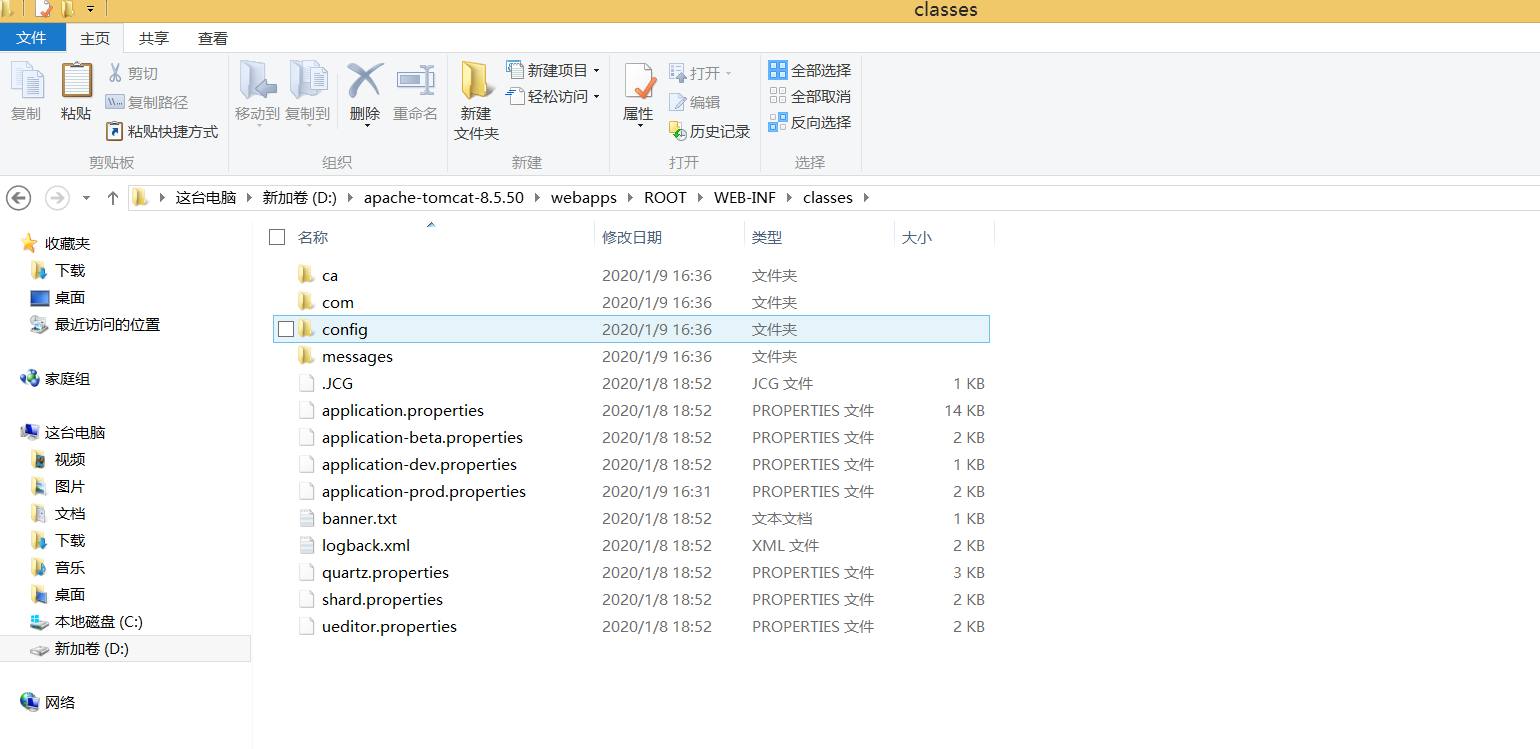
Task: Switch to the Share (共享) ribbon tab
Action: coord(154,38)
